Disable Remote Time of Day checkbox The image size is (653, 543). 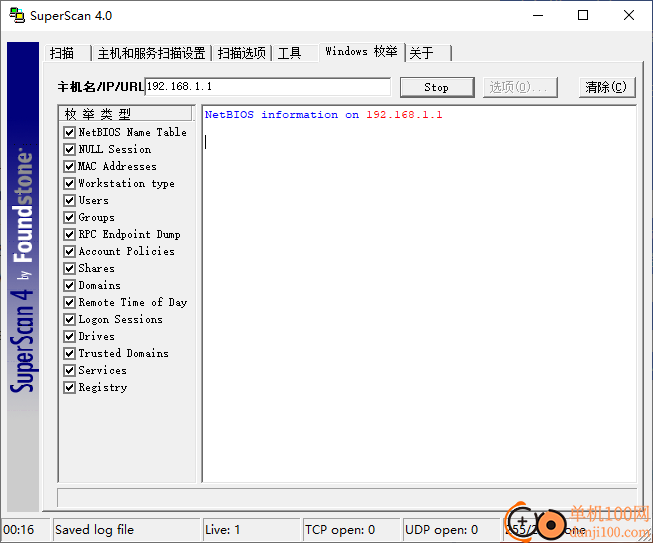point(70,302)
